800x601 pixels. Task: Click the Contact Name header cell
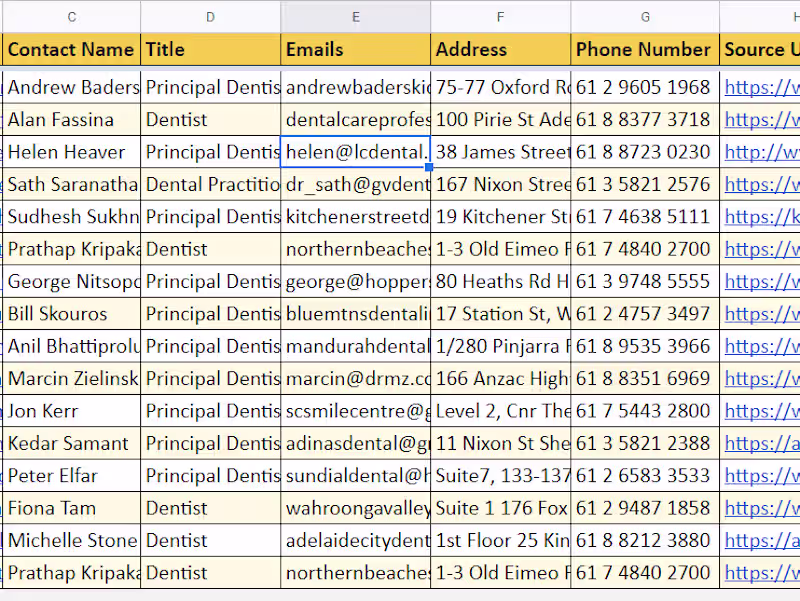70,49
